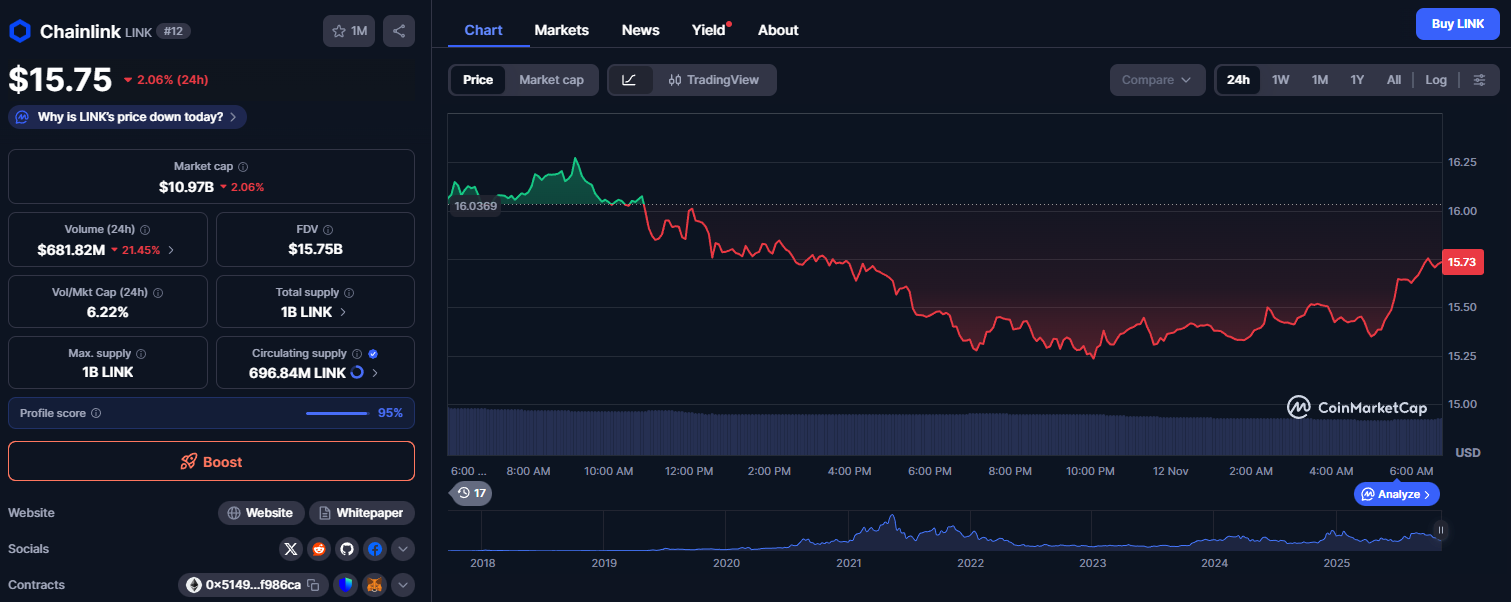
Task: Click the Buy LINK button
Action: [x=1457, y=24]
